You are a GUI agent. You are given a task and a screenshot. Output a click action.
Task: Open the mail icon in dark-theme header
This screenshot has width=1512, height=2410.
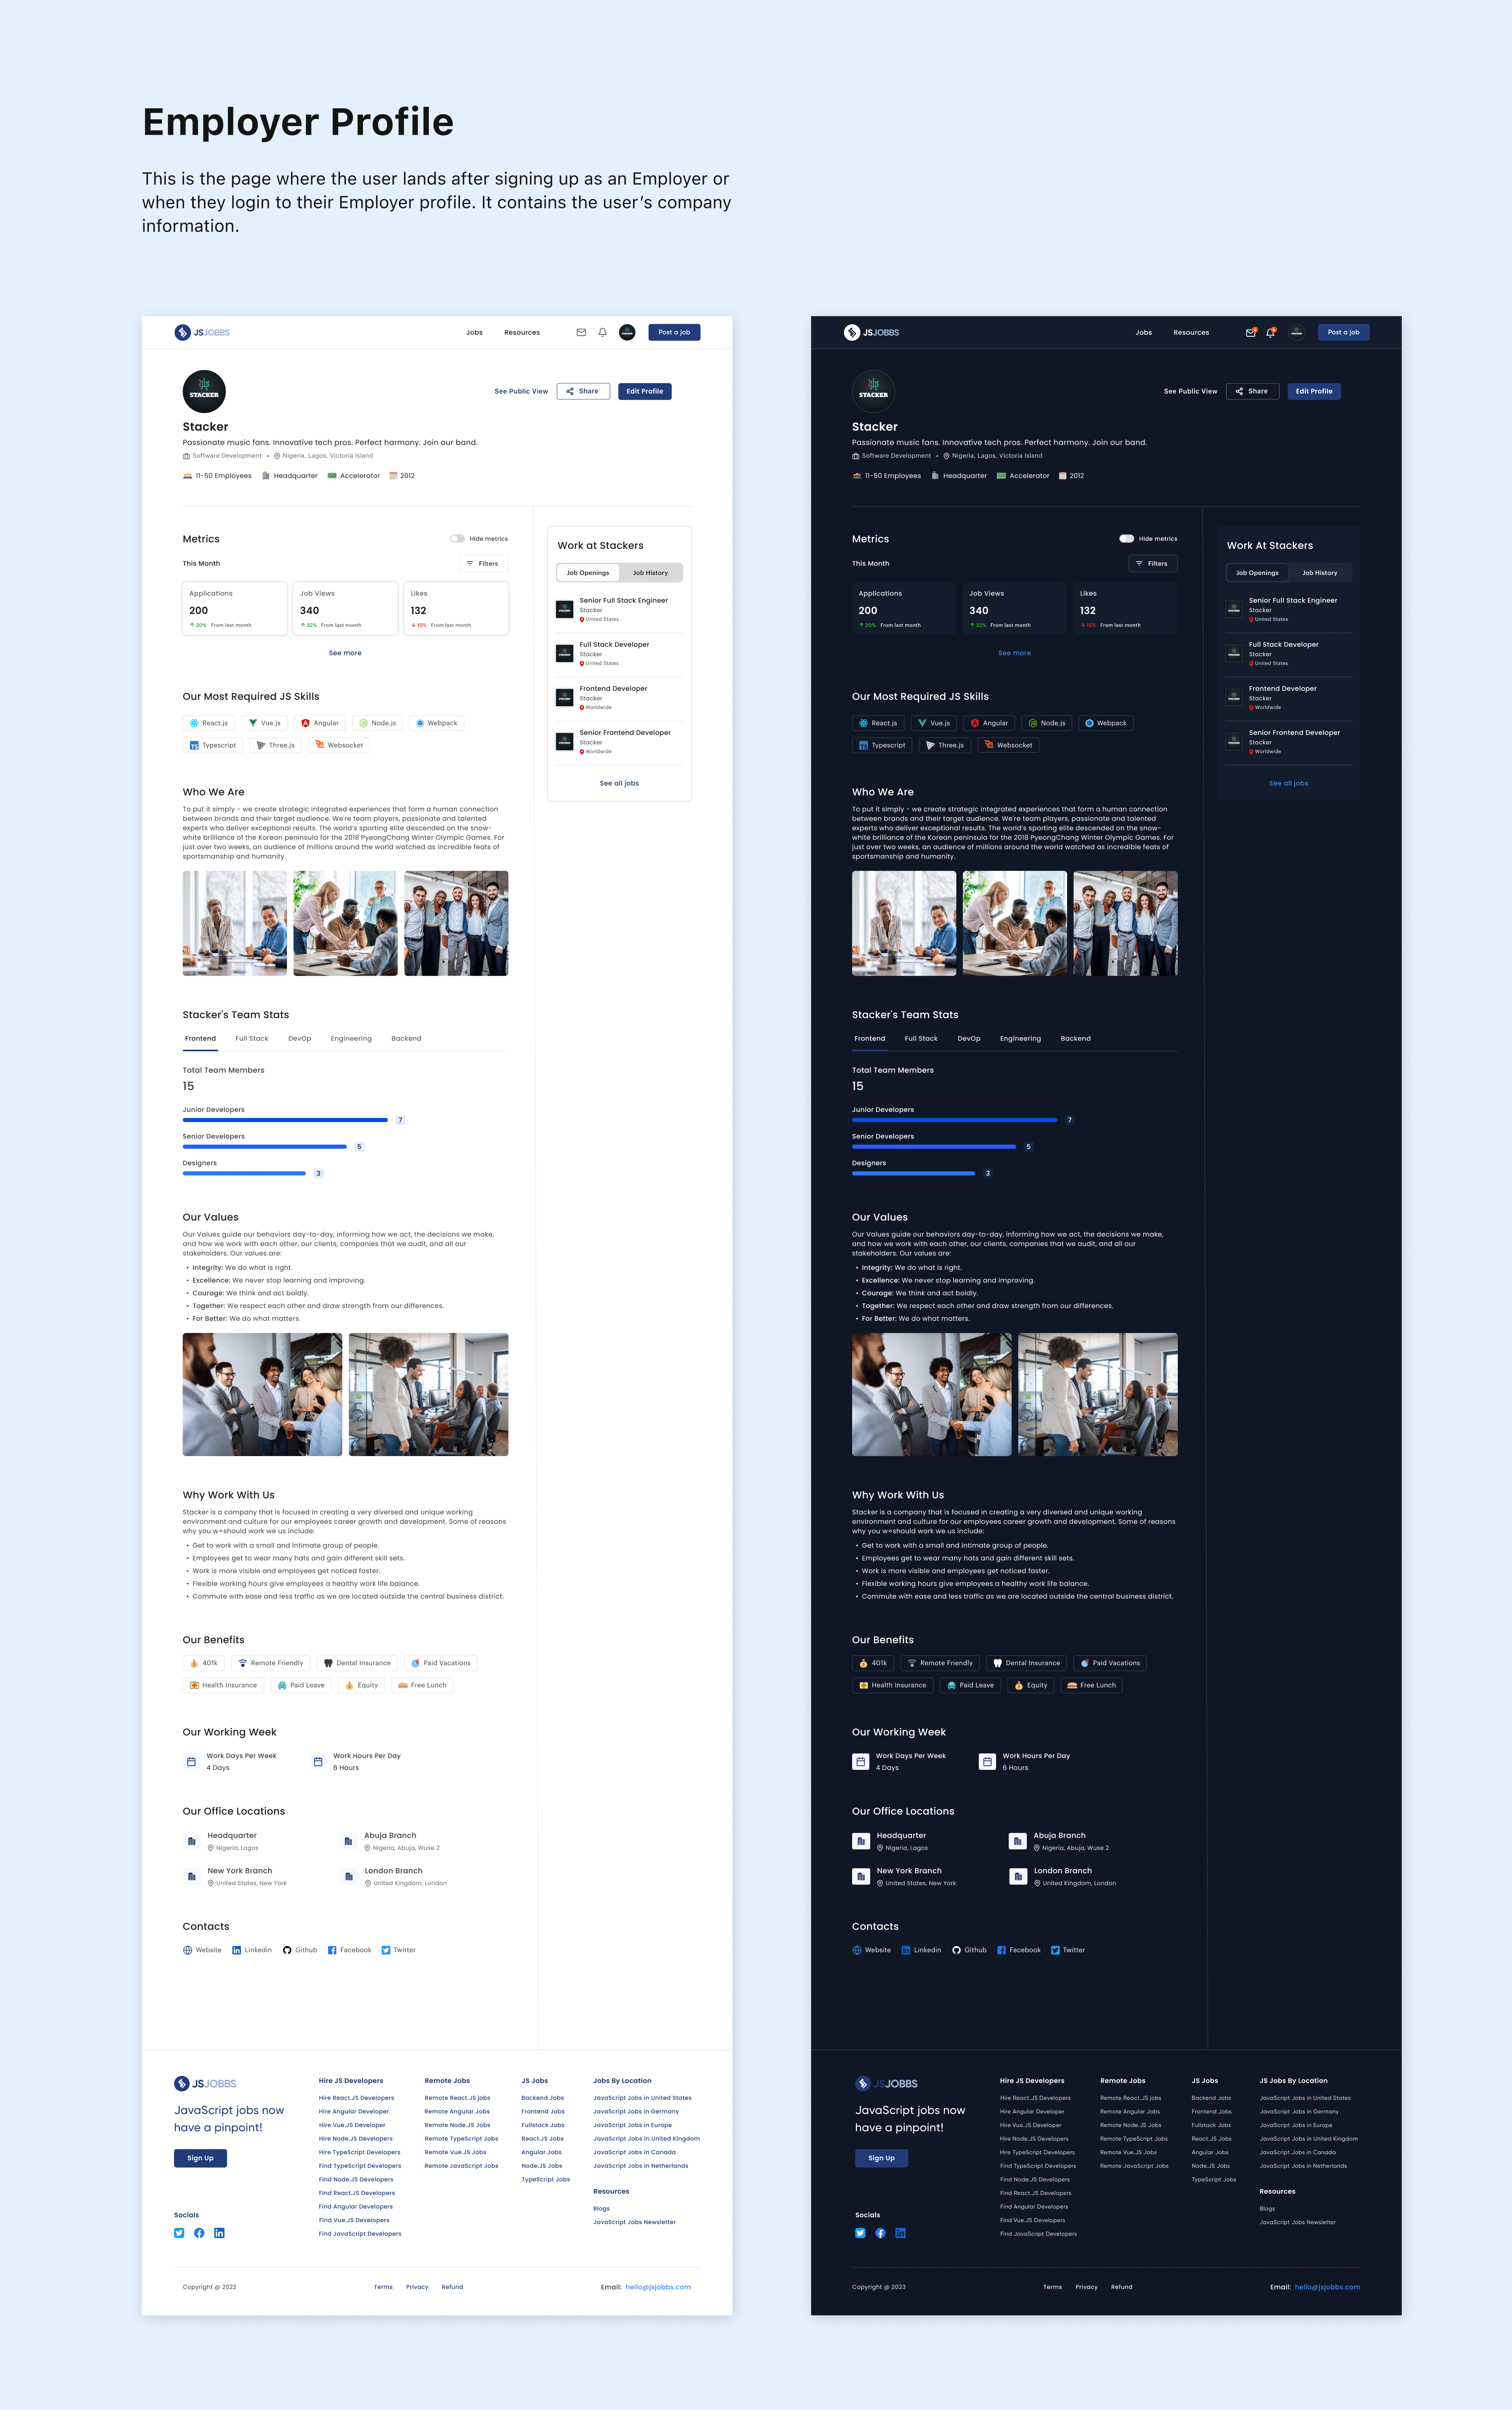point(1250,332)
